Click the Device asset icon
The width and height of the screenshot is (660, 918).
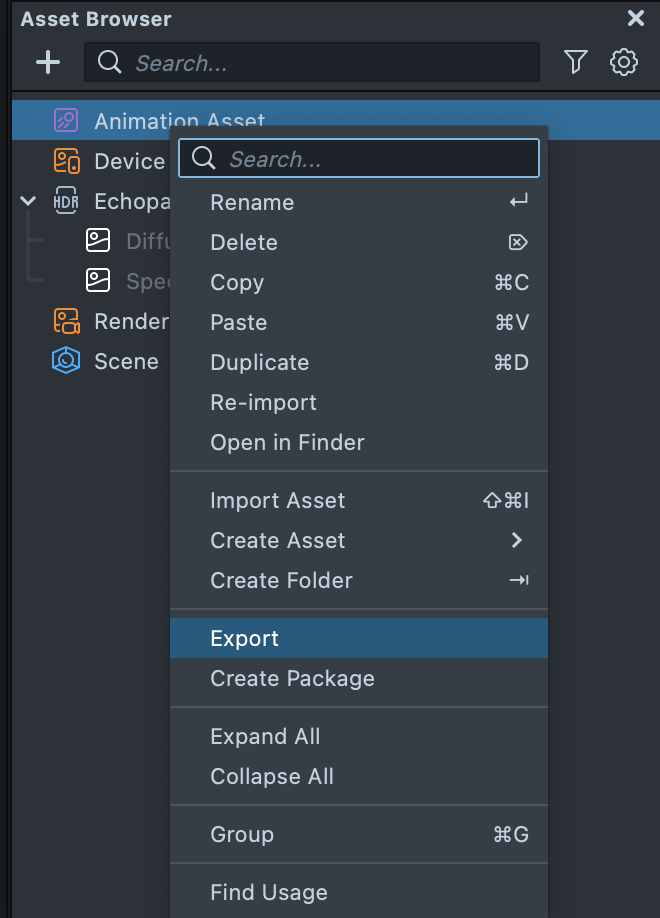click(66, 161)
